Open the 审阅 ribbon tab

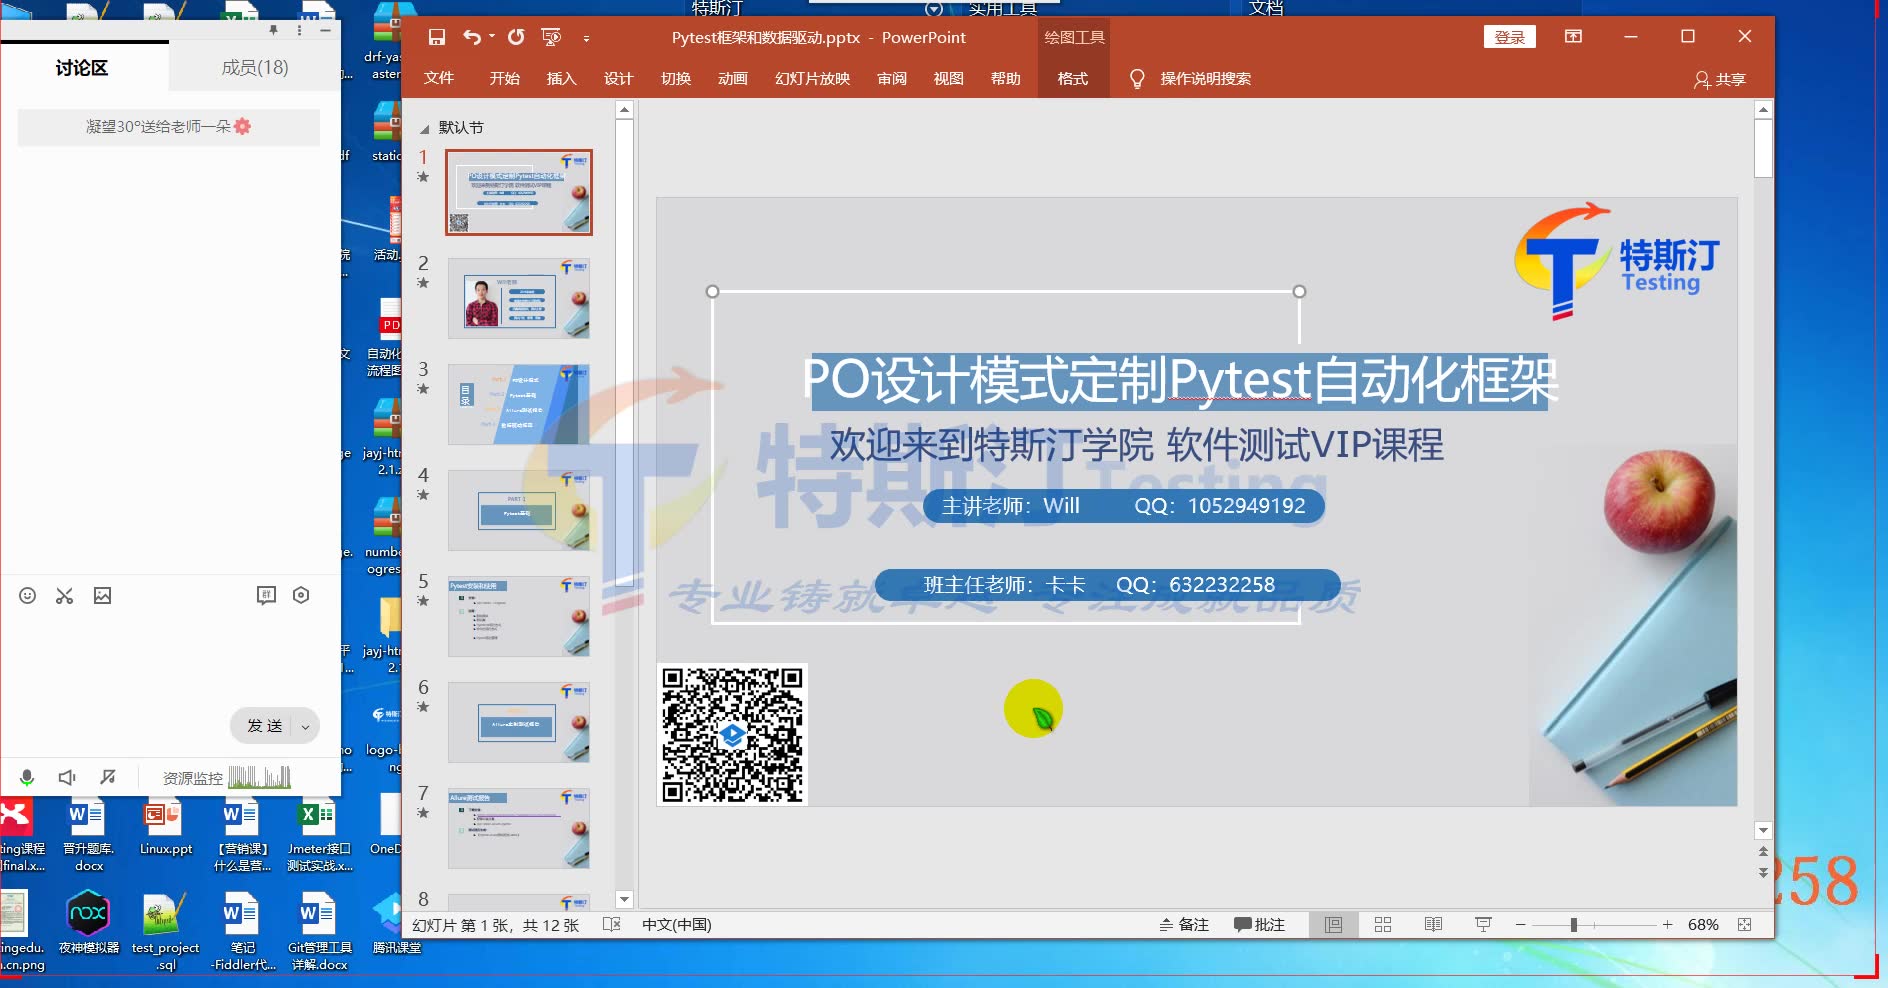click(892, 78)
